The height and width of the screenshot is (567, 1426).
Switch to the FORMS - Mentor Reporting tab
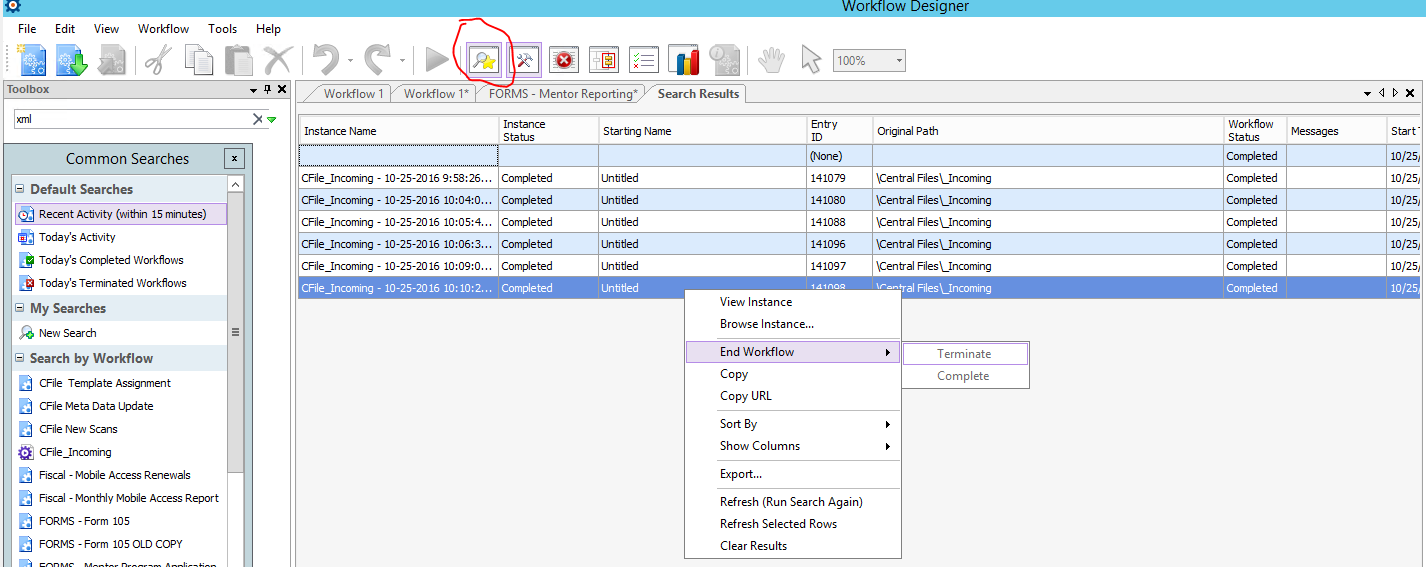pyautogui.click(x=562, y=94)
